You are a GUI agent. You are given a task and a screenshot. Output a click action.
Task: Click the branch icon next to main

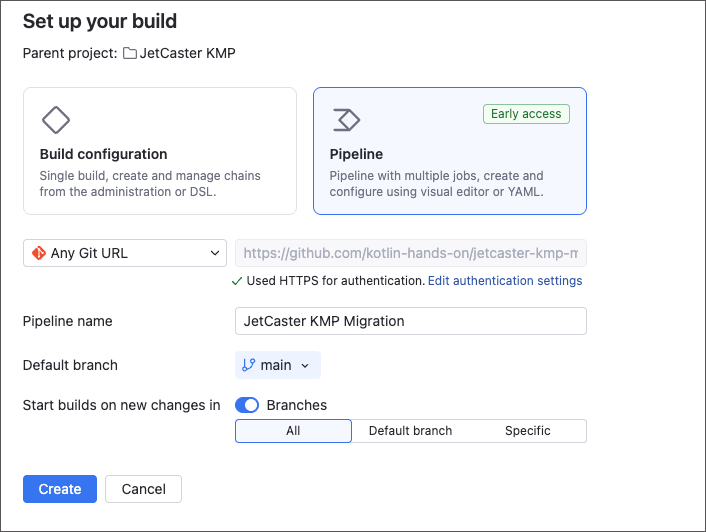(249, 365)
